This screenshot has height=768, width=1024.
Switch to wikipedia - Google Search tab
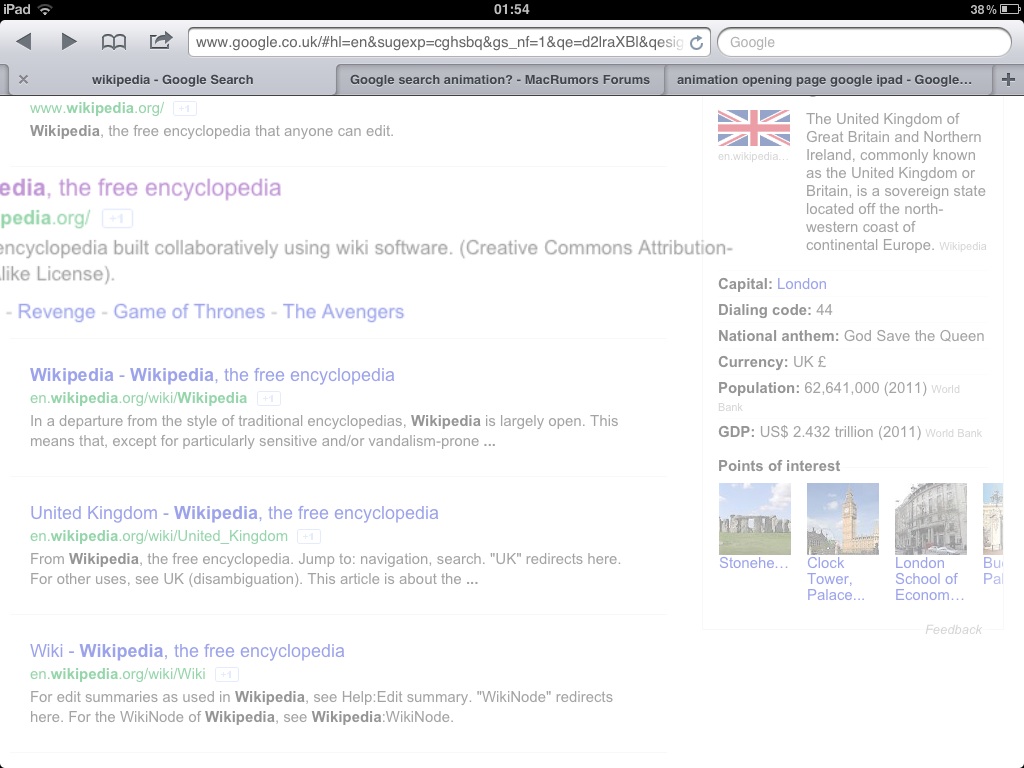tap(172, 80)
